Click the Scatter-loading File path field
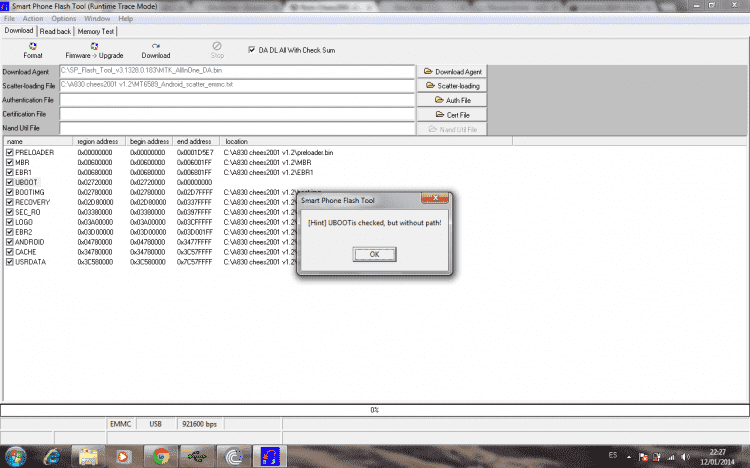 [x=237, y=85]
